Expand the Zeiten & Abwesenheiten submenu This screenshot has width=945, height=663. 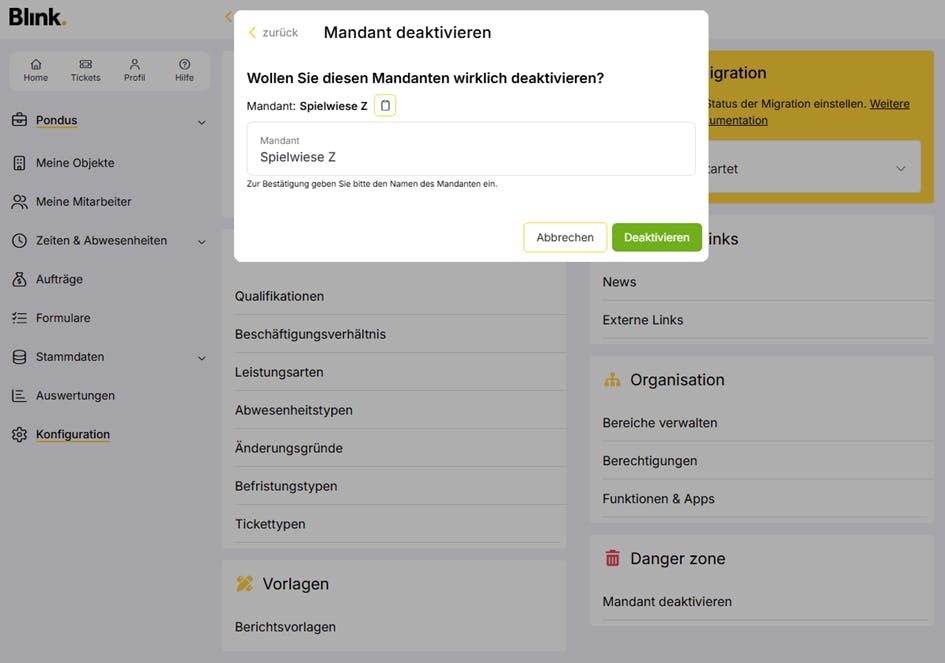[x=201, y=241]
